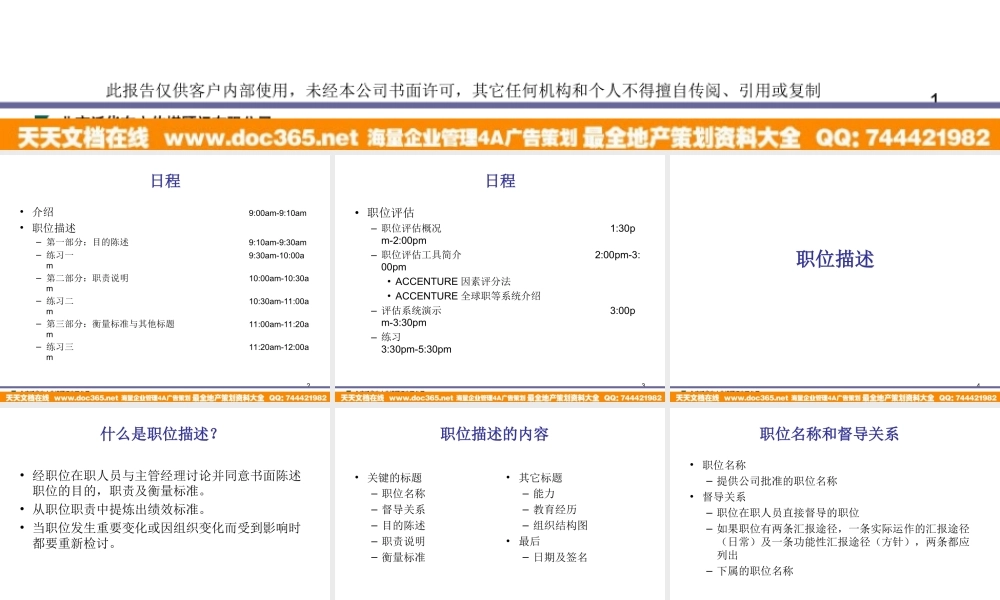Select the 教育经历 sub-item

[555, 509]
